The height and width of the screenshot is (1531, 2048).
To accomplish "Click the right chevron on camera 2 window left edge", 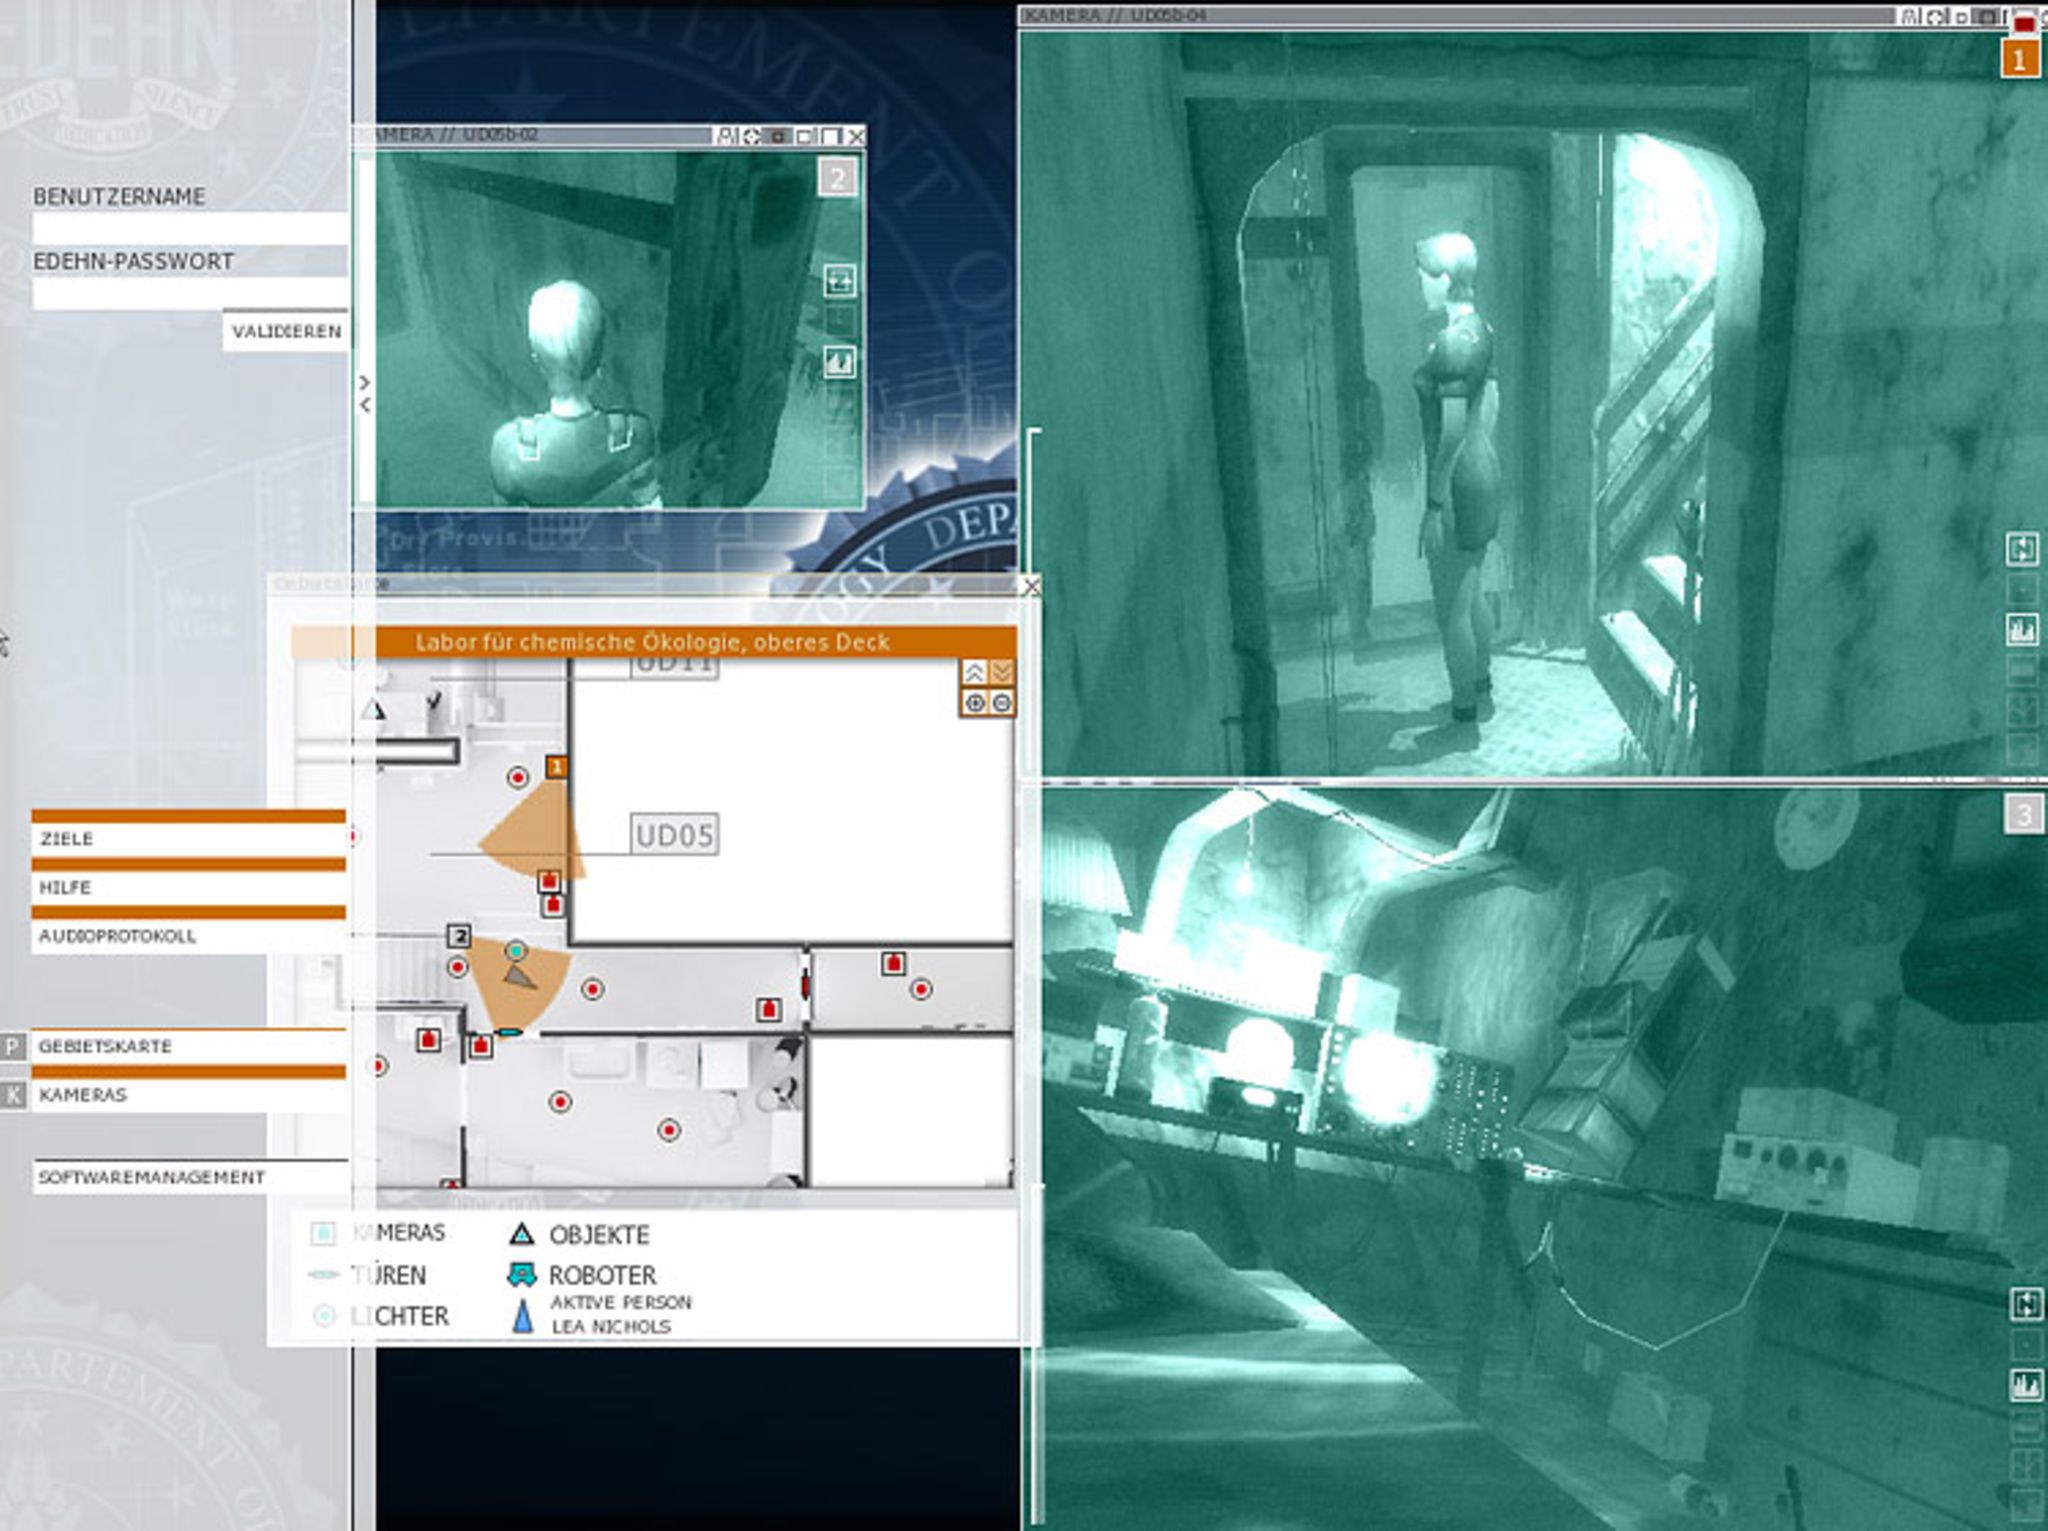I will [x=365, y=382].
